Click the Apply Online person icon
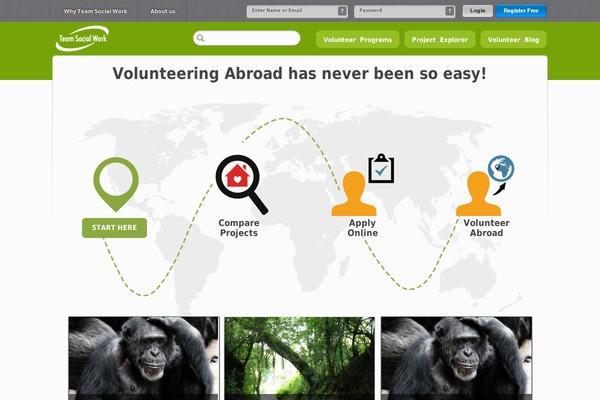The image size is (600, 400). point(354,194)
